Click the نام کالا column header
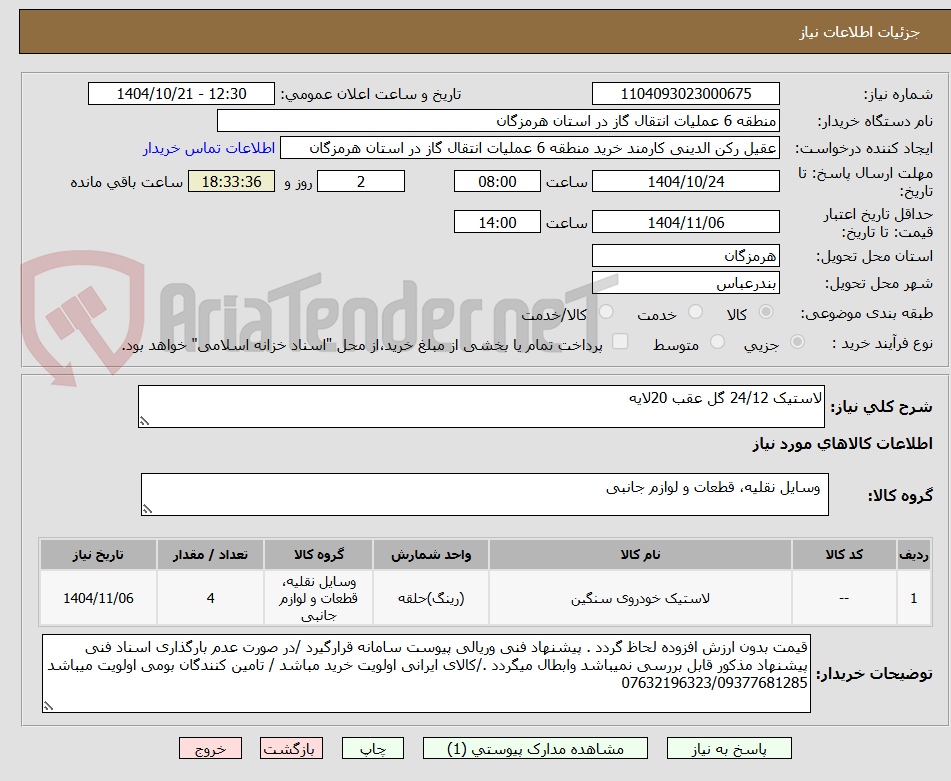 640,555
